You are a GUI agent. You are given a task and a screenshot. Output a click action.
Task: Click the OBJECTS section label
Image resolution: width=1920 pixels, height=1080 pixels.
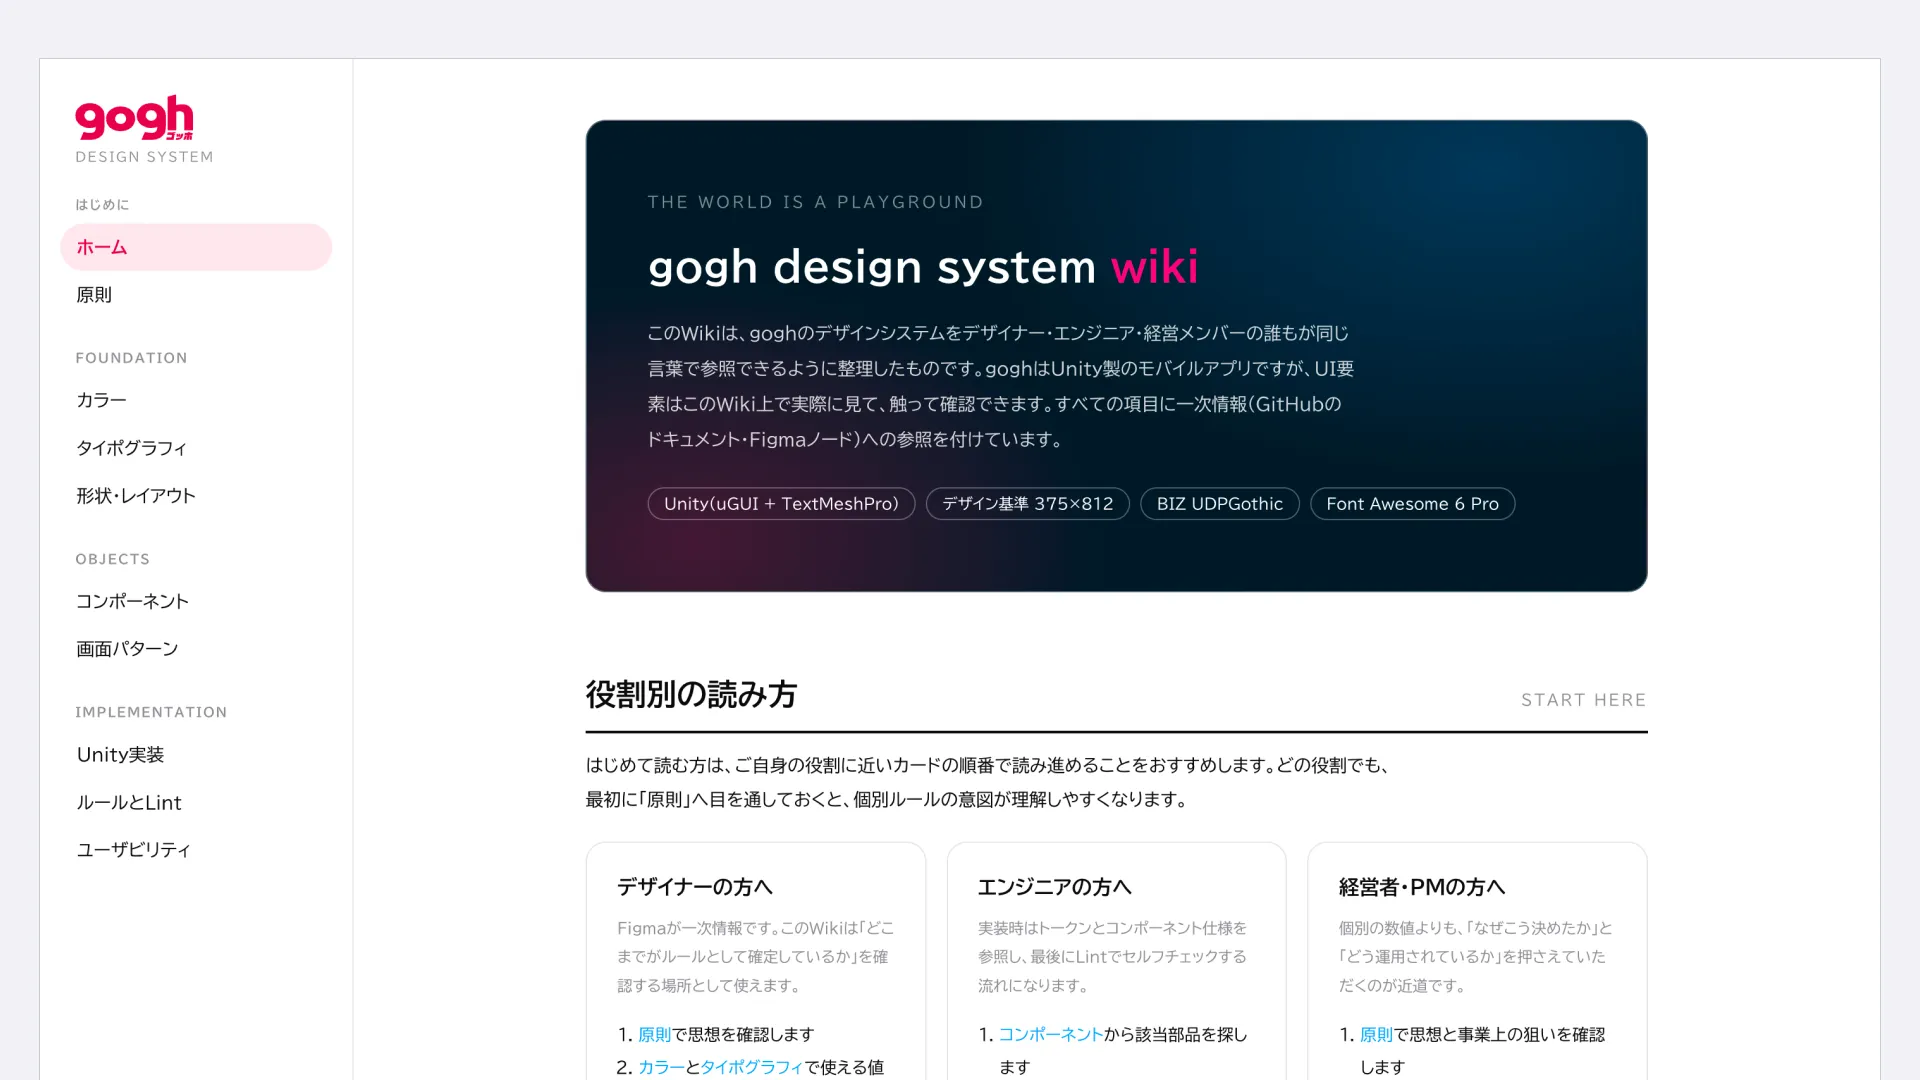click(112, 559)
